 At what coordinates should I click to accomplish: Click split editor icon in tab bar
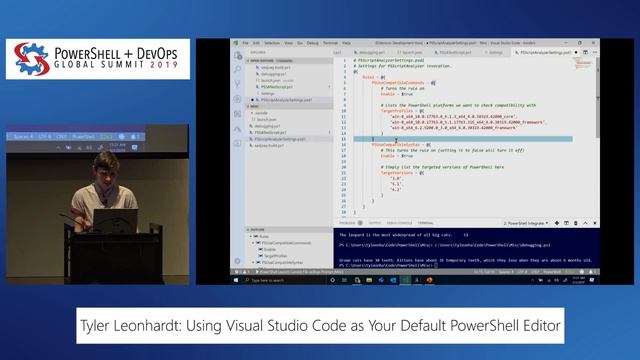click(585, 52)
